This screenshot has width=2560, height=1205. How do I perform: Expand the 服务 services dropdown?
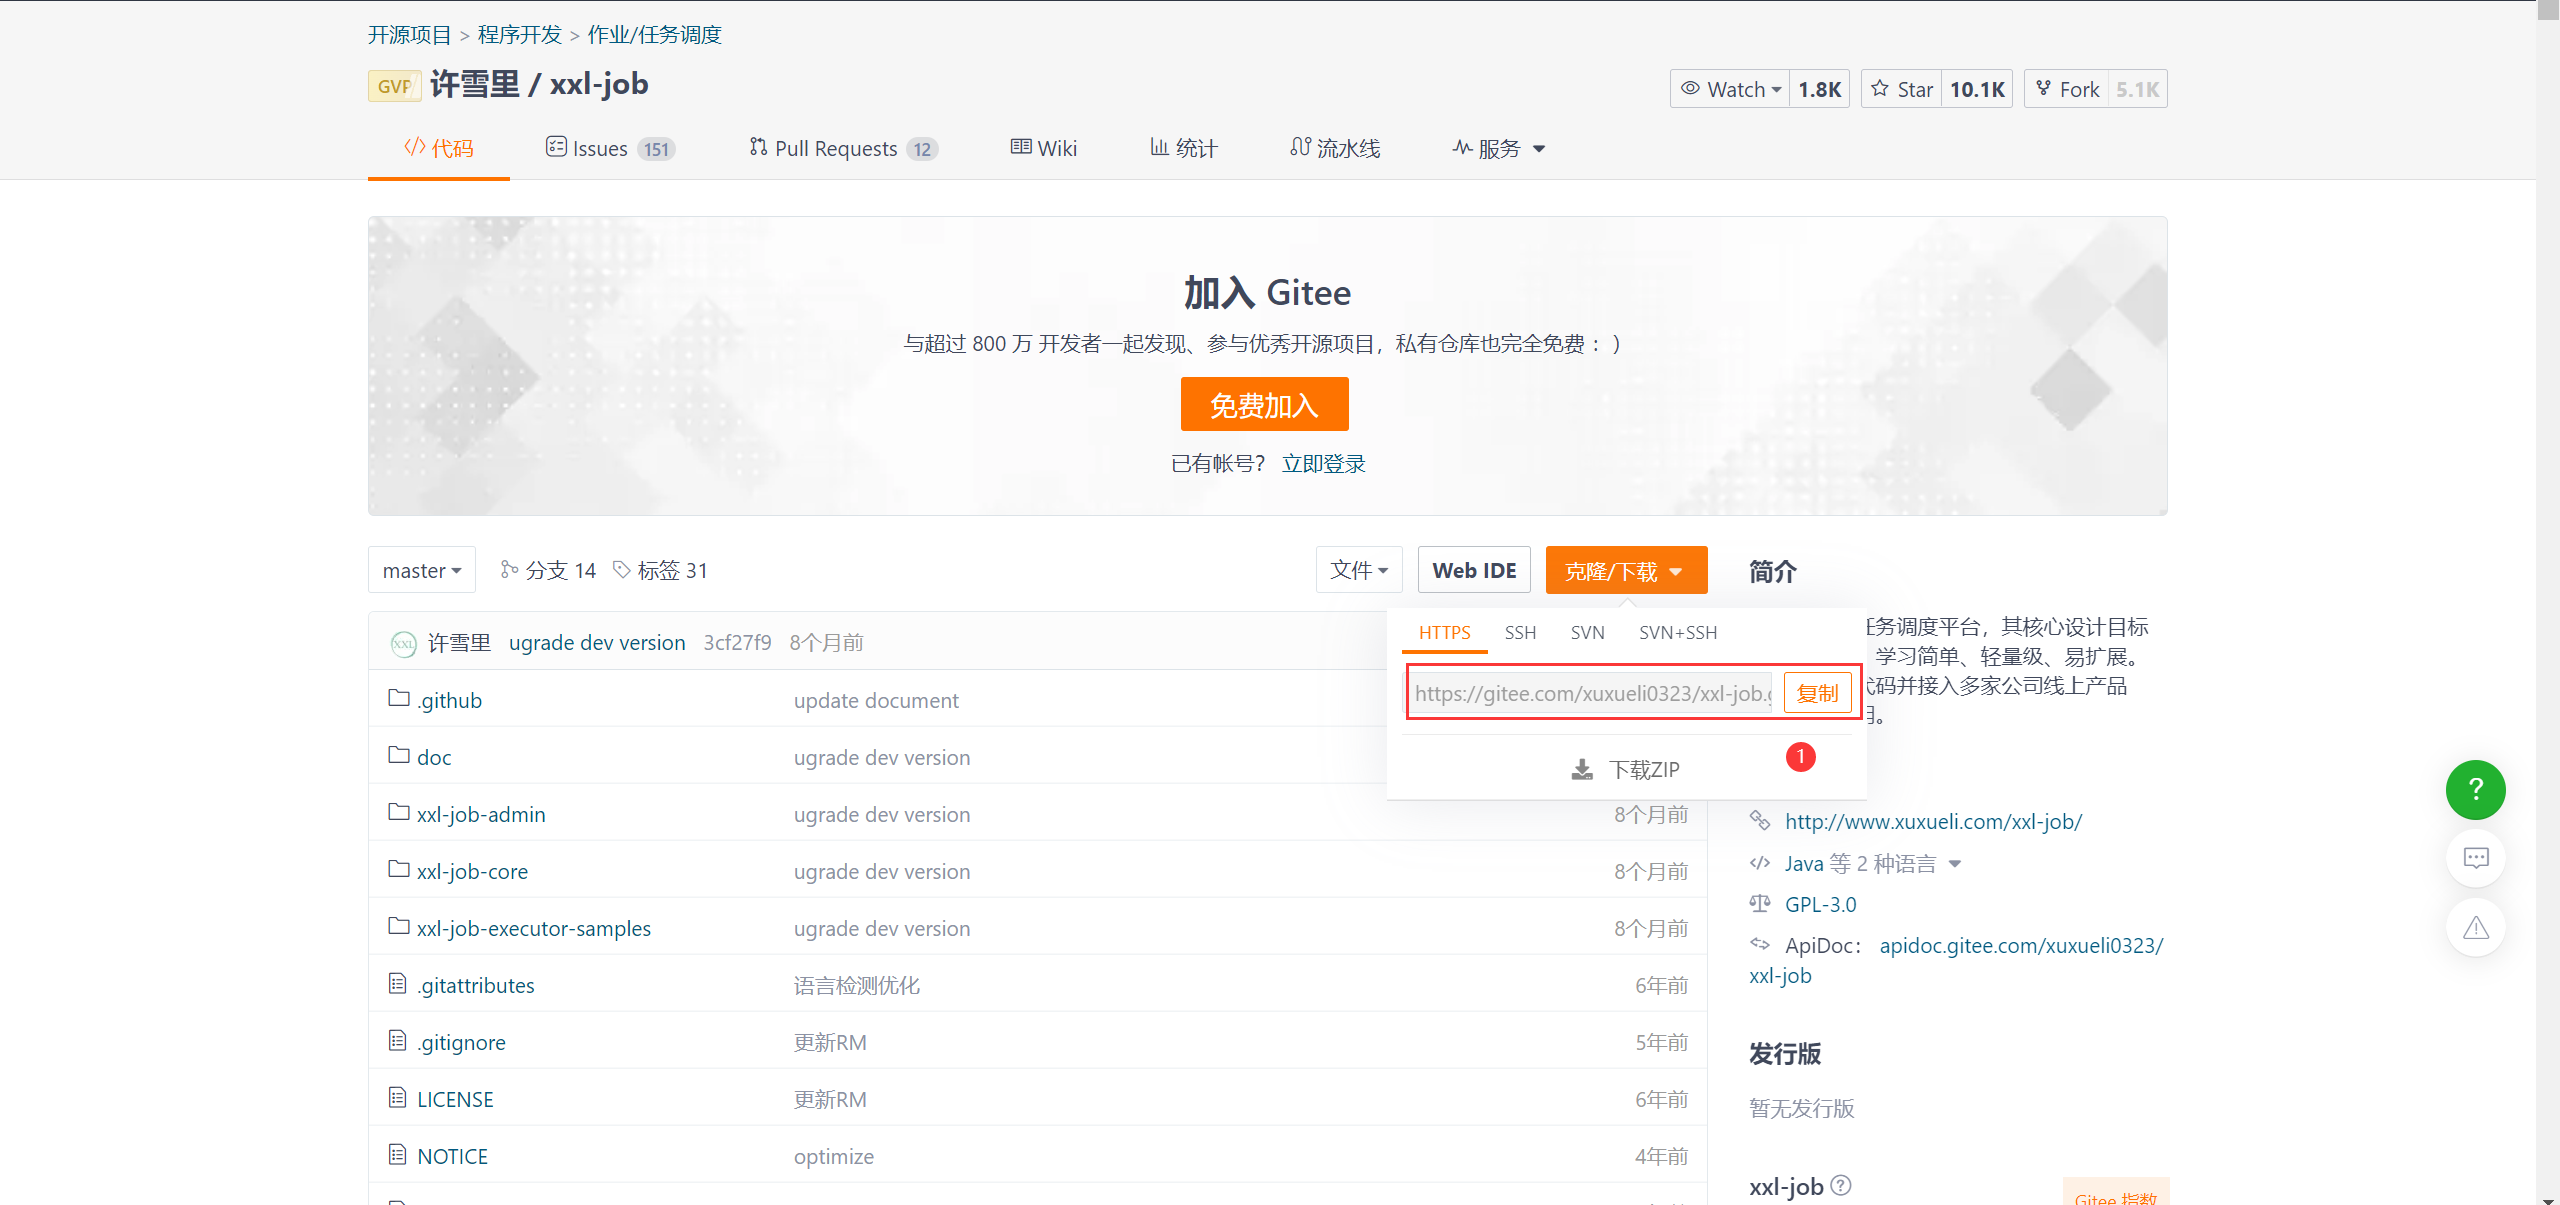click(x=1498, y=148)
